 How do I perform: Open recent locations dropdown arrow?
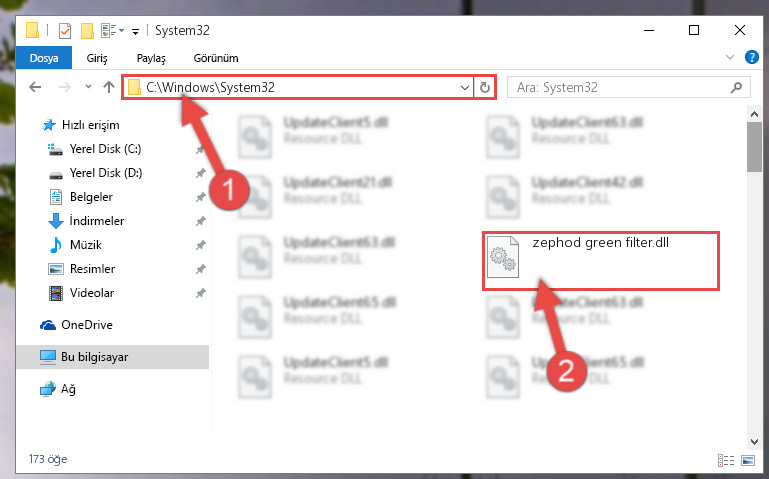pyautogui.click(x=88, y=87)
